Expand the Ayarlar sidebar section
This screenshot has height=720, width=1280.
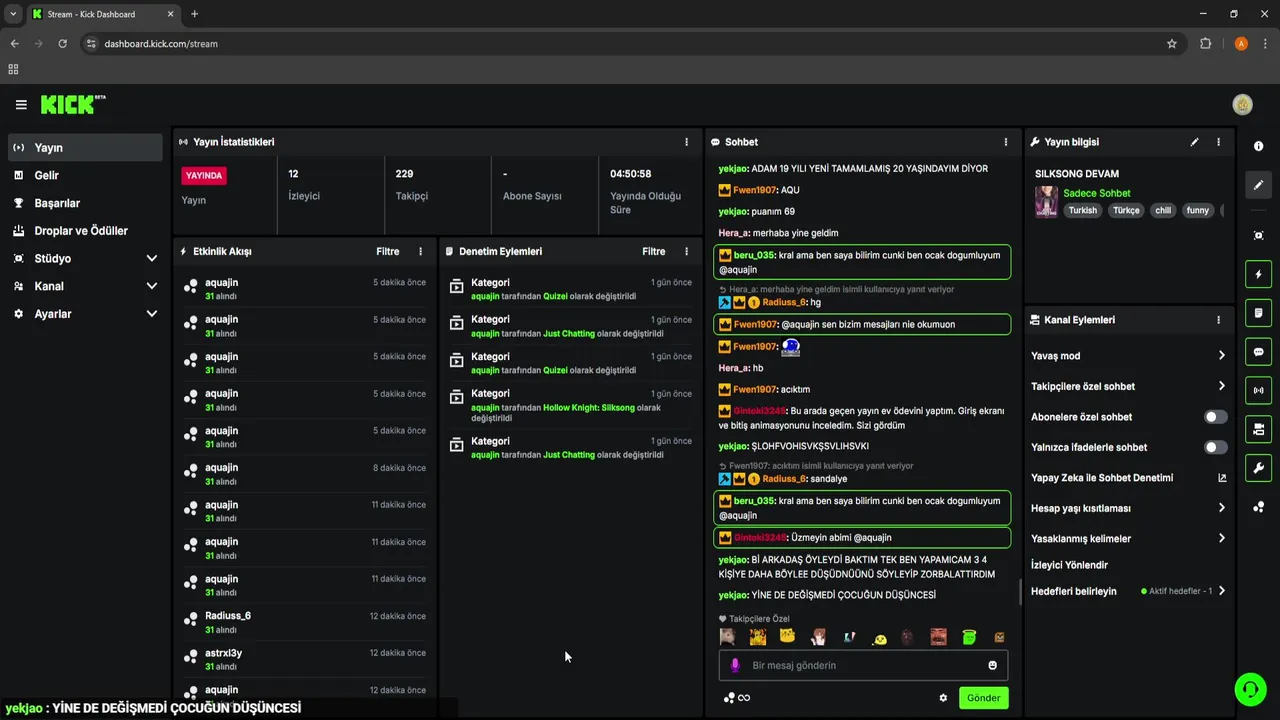[152, 314]
